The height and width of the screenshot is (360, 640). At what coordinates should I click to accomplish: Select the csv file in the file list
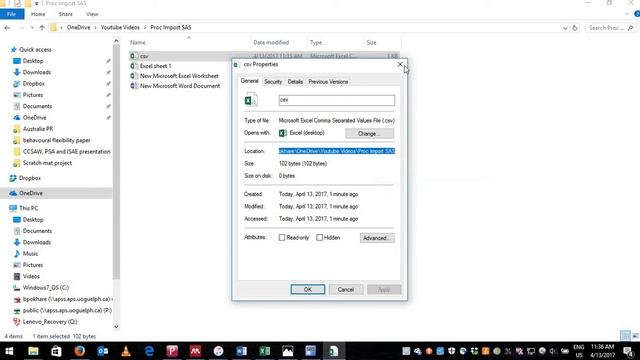[144, 56]
